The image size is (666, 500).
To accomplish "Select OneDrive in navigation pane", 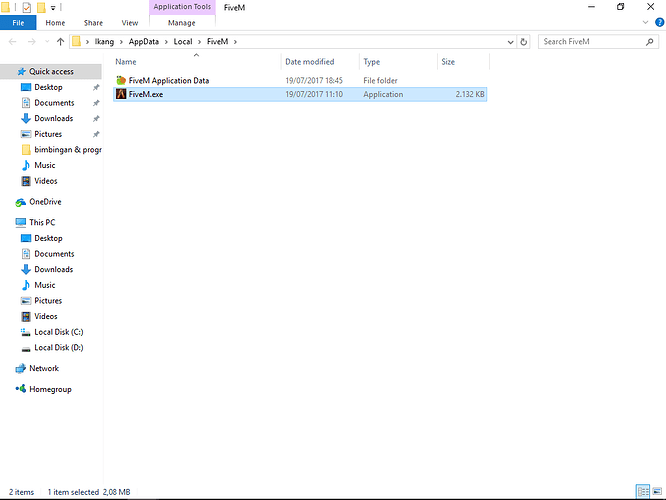I will point(45,202).
